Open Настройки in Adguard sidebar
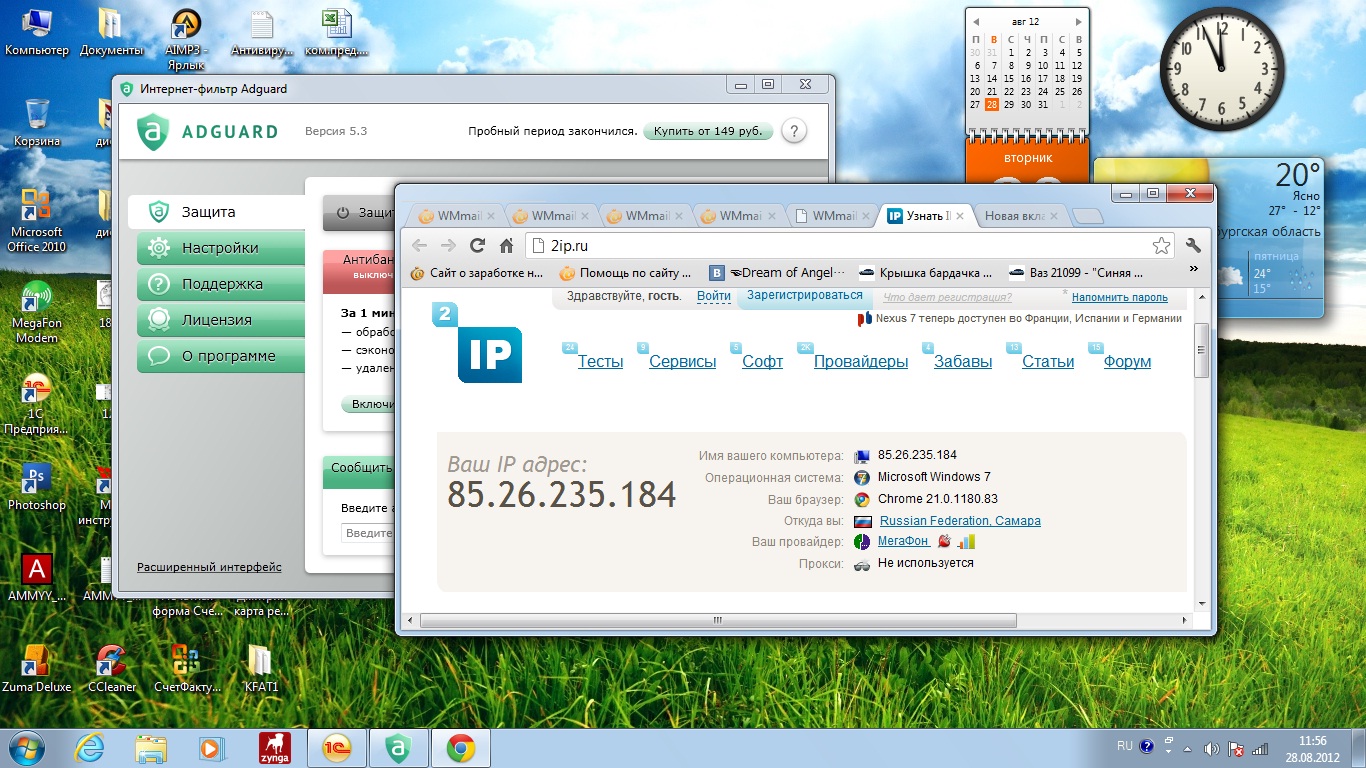The image size is (1366, 768). [220, 248]
